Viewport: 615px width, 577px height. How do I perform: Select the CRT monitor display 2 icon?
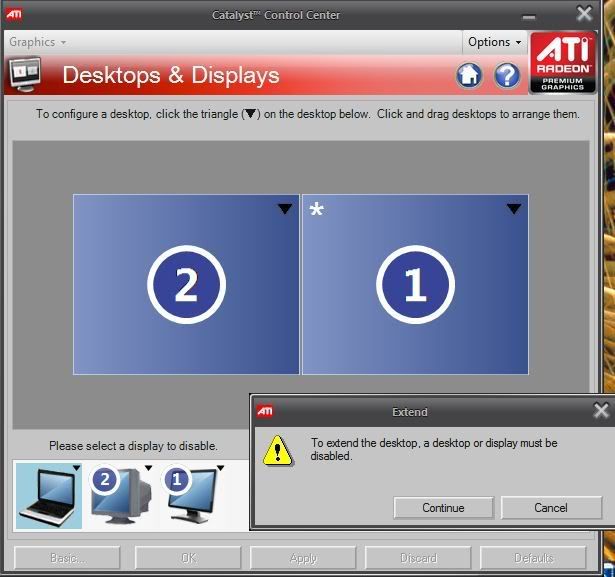(x=121, y=496)
